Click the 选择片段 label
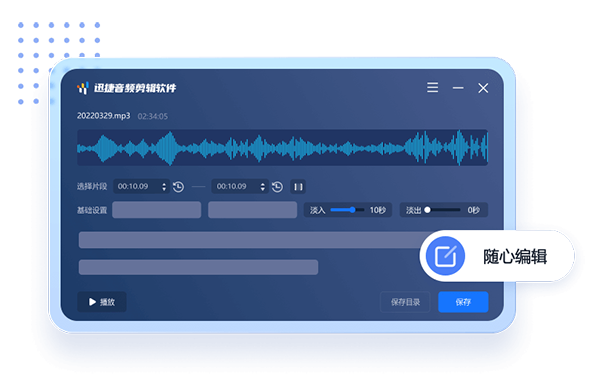600x380 pixels. click(x=92, y=186)
